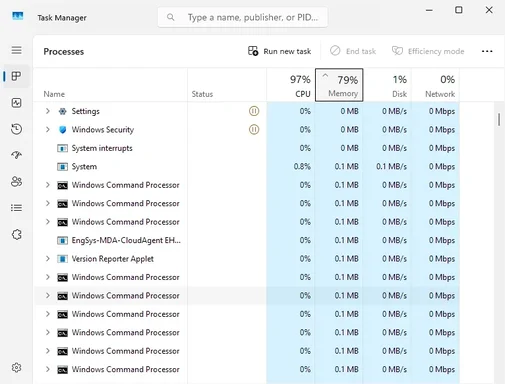Click the EngSys-MDA-CloudAgent process icon
Viewport: 505px width, 384px height.
pos(62,240)
